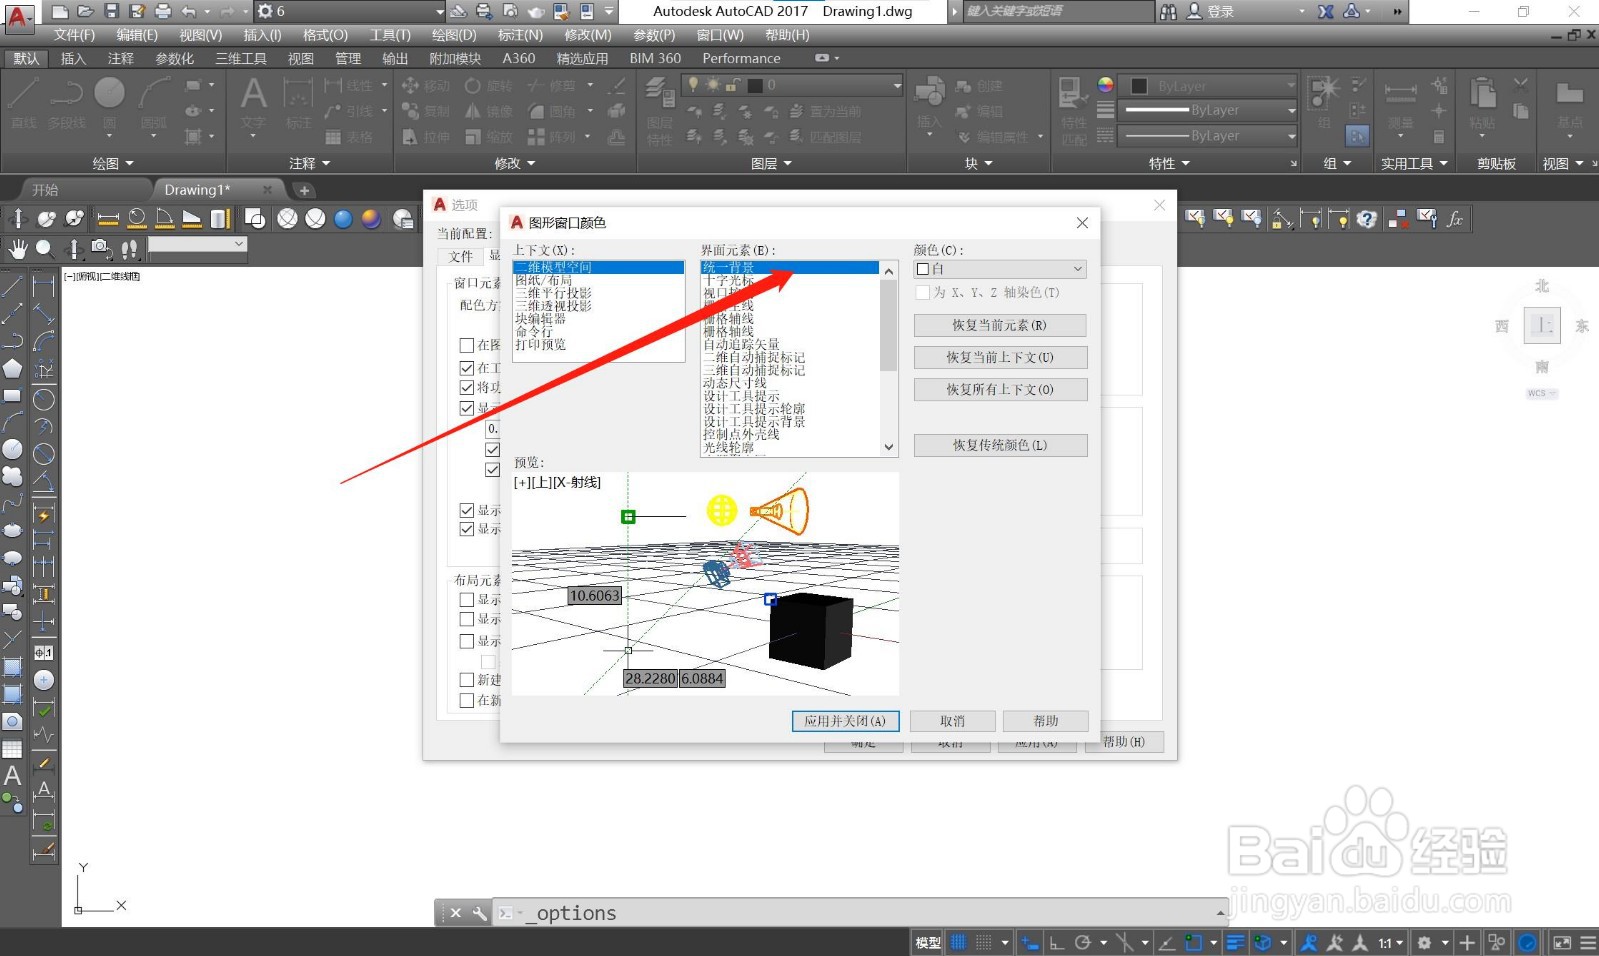The width and height of the screenshot is (1599, 956).
Task: Select 图纸/布局 in the context list
Action: 544,281
